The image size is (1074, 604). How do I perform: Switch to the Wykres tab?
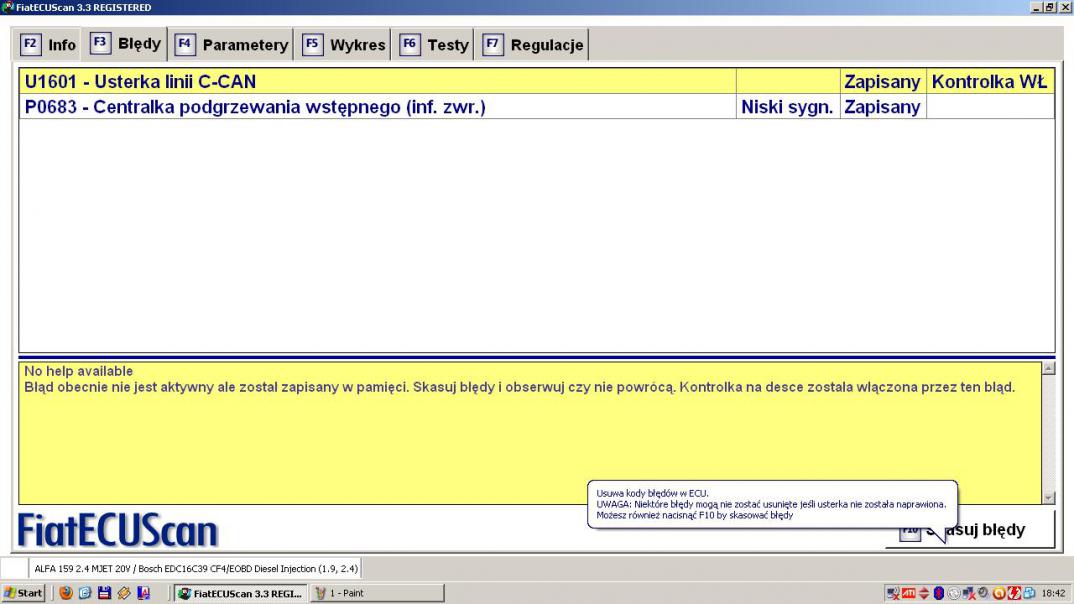[343, 45]
